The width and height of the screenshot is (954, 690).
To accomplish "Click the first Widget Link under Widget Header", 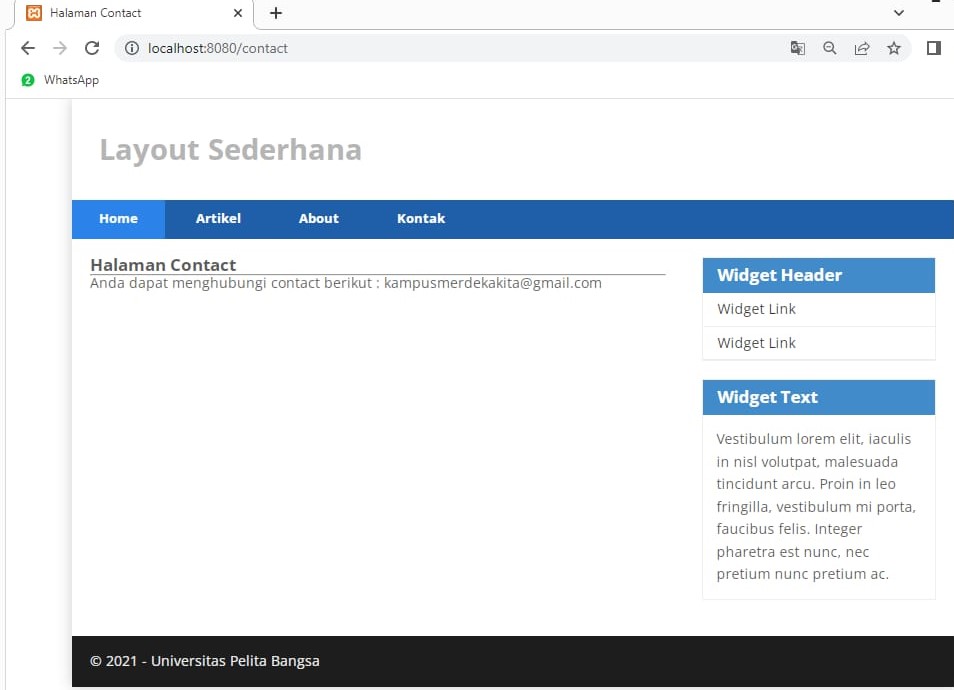I will point(756,309).
